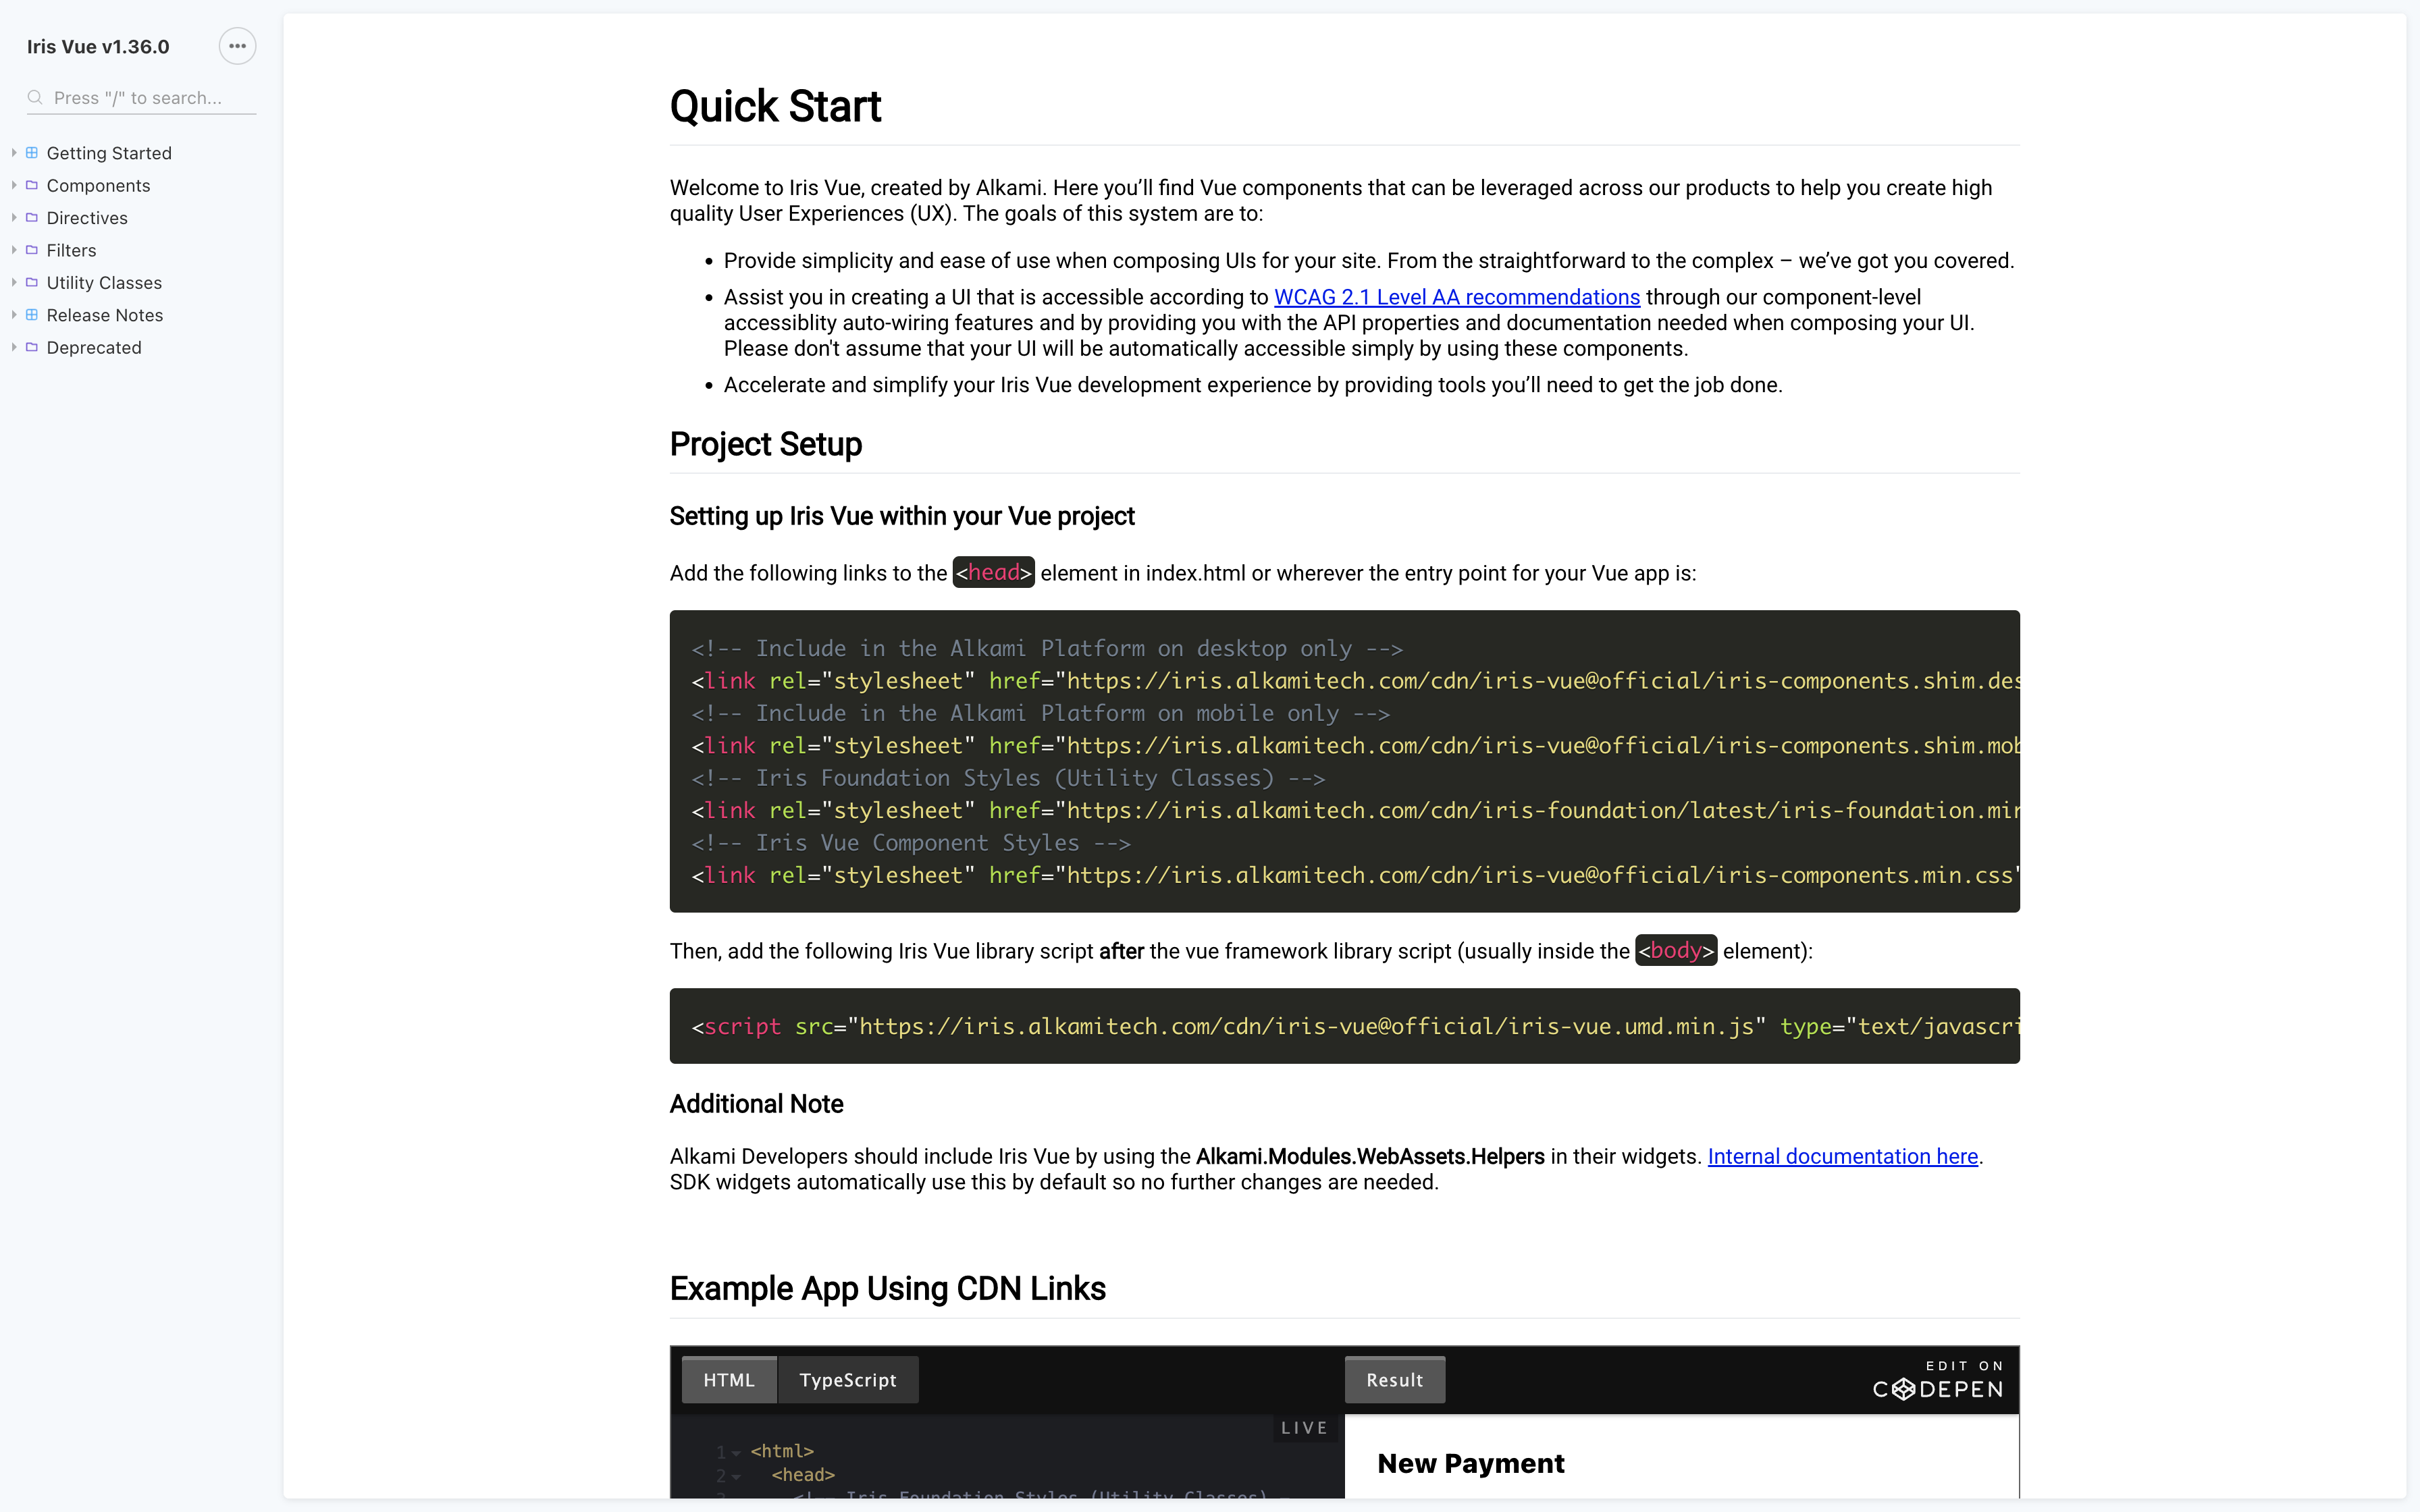
Task: Select Components in sidebar
Action: click(x=98, y=185)
